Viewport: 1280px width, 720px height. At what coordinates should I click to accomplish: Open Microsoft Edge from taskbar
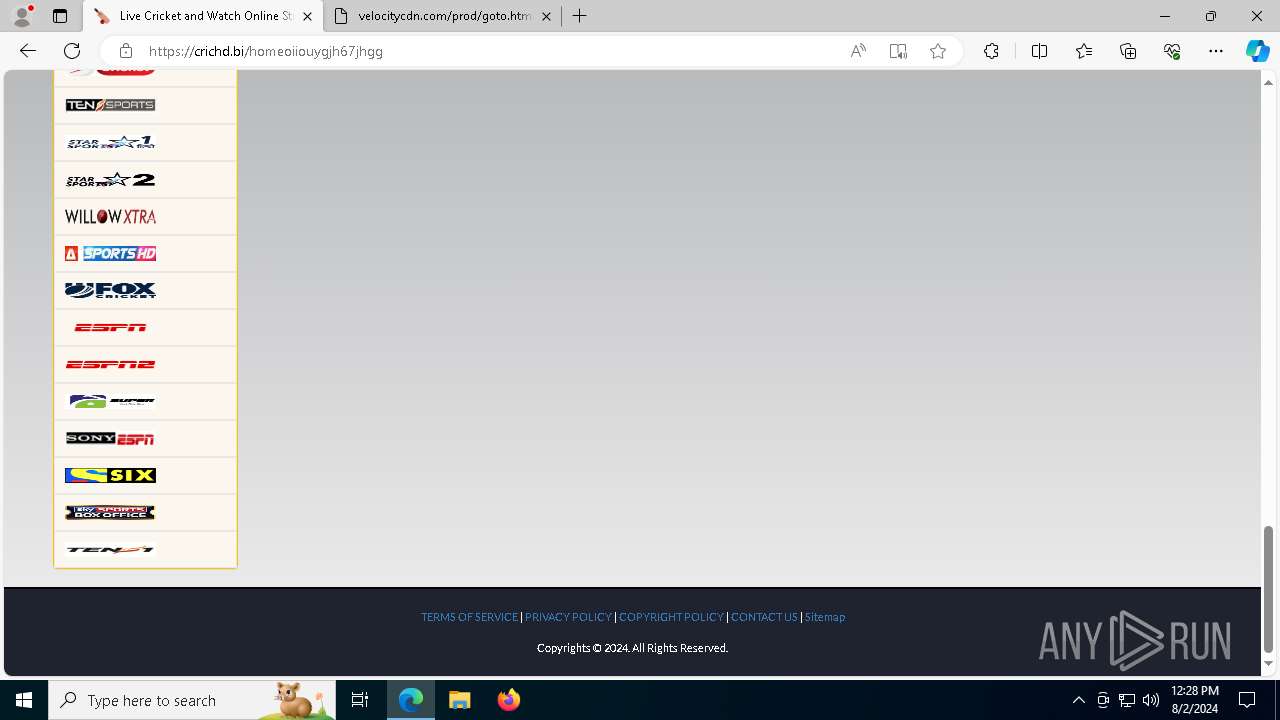(411, 700)
